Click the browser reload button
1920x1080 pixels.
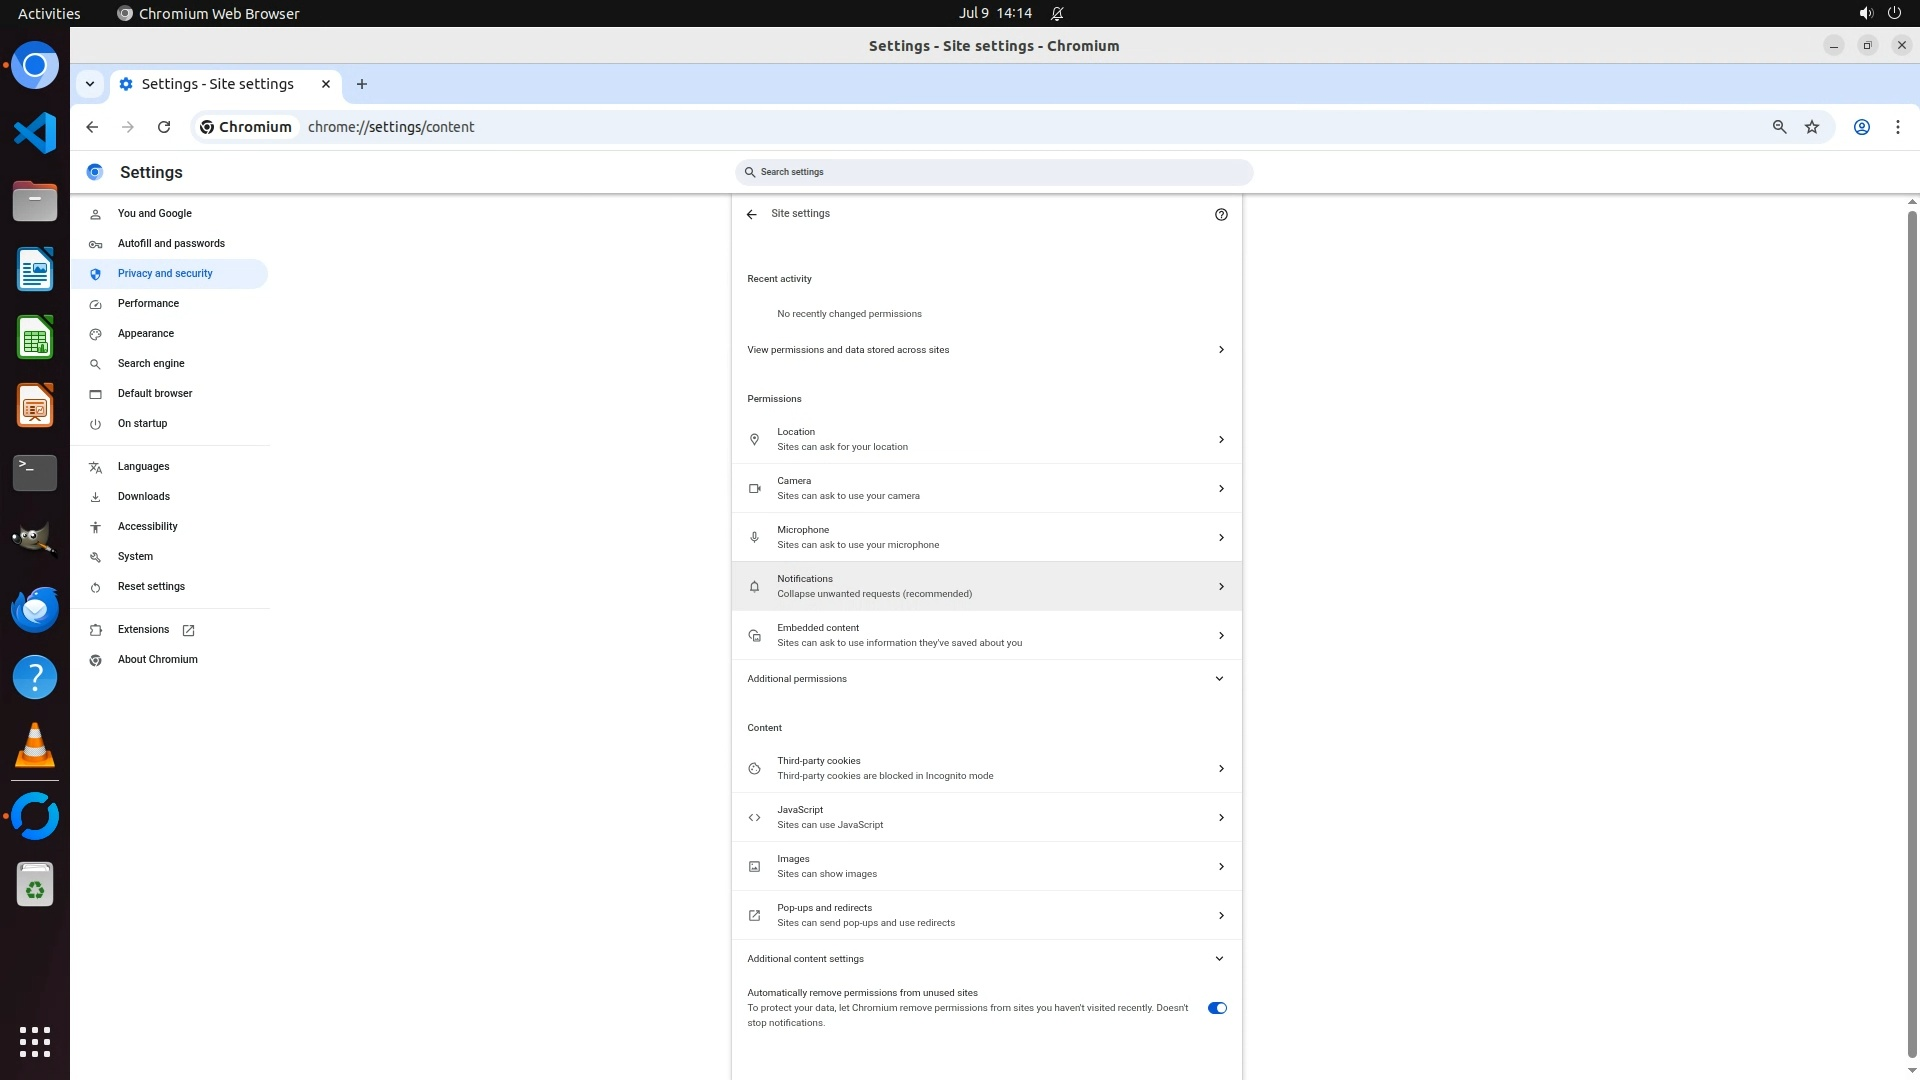164,127
